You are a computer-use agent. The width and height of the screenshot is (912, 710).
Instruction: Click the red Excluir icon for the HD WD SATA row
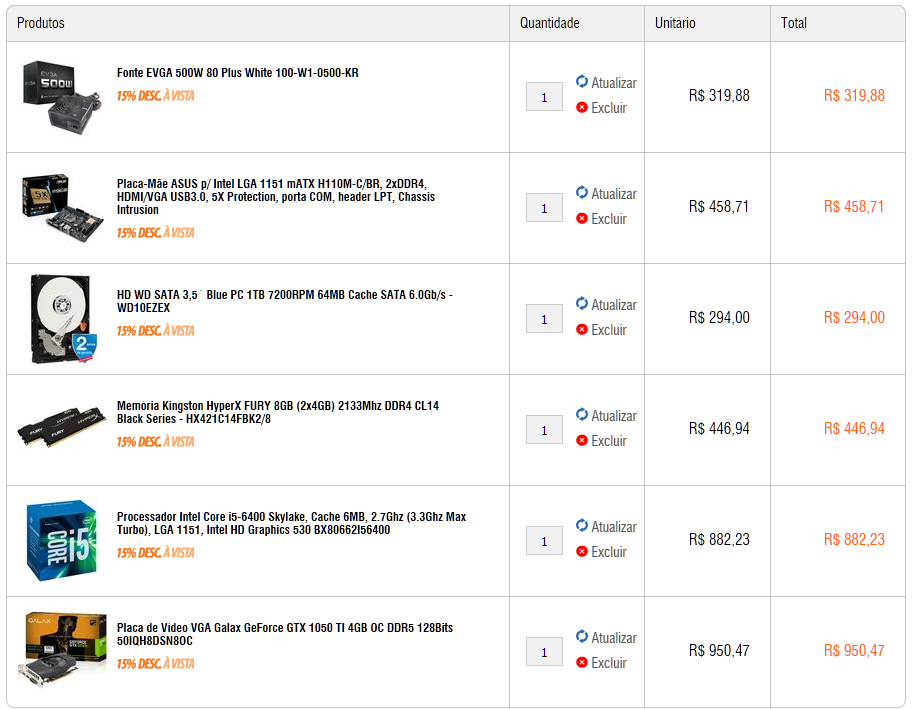[582, 330]
